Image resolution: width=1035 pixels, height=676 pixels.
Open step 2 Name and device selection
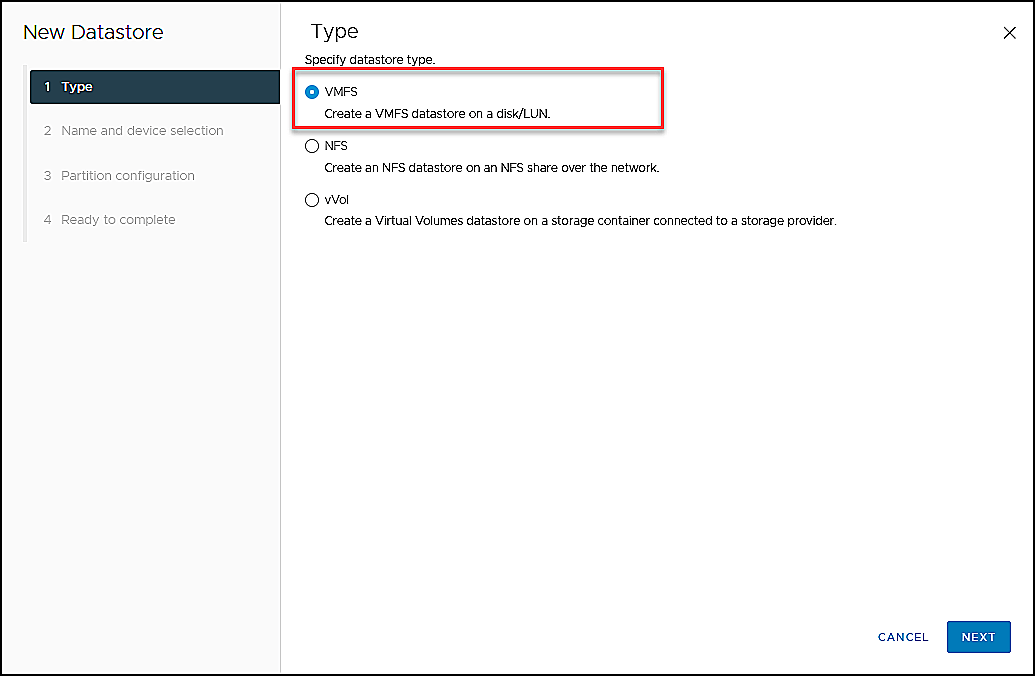133,131
